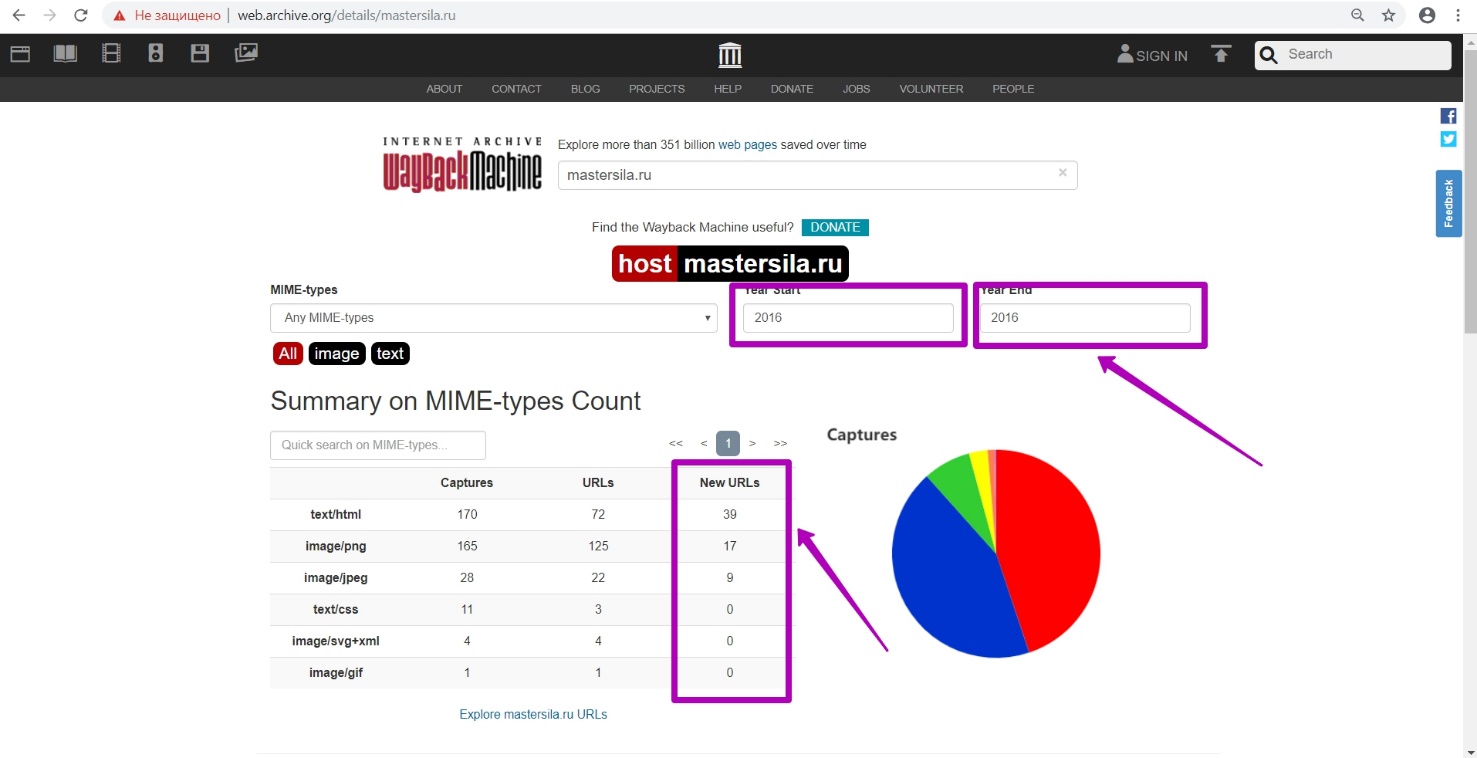Click SIGN IN link
This screenshot has height=758, width=1477.
click(x=1153, y=55)
